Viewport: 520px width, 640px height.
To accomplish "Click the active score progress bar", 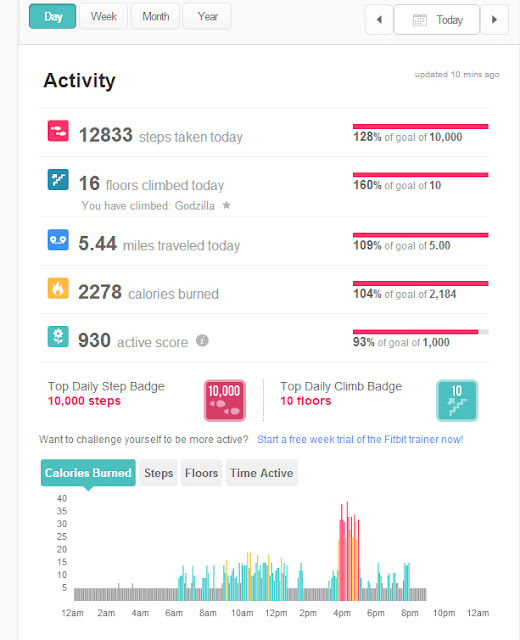I will [x=420, y=332].
